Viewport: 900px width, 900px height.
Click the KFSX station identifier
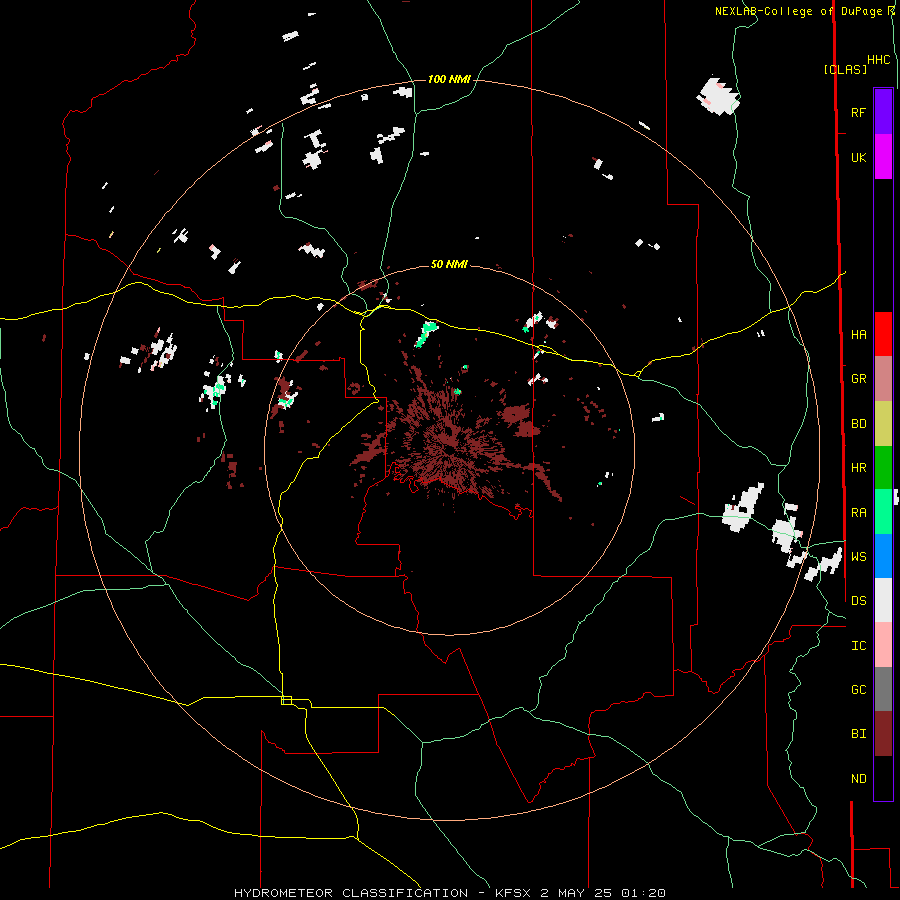pyautogui.click(x=513, y=893)
